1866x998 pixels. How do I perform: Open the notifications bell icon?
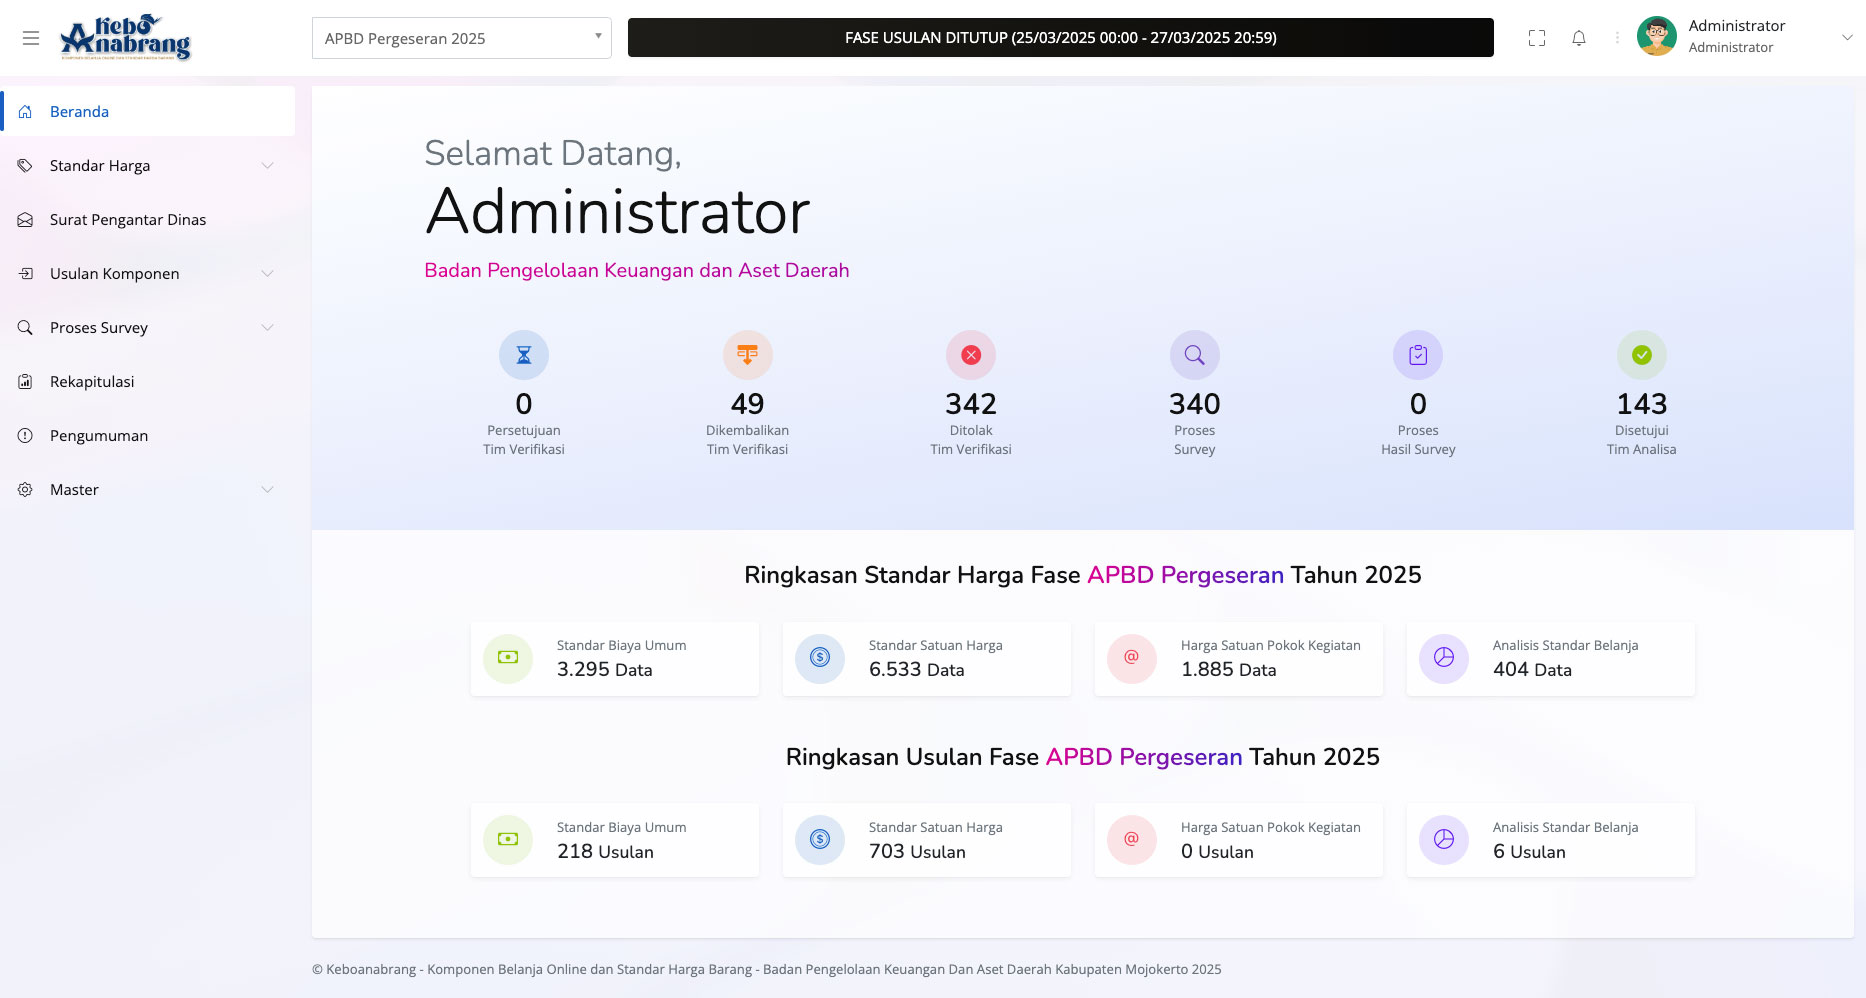[x=1579, y=38]
